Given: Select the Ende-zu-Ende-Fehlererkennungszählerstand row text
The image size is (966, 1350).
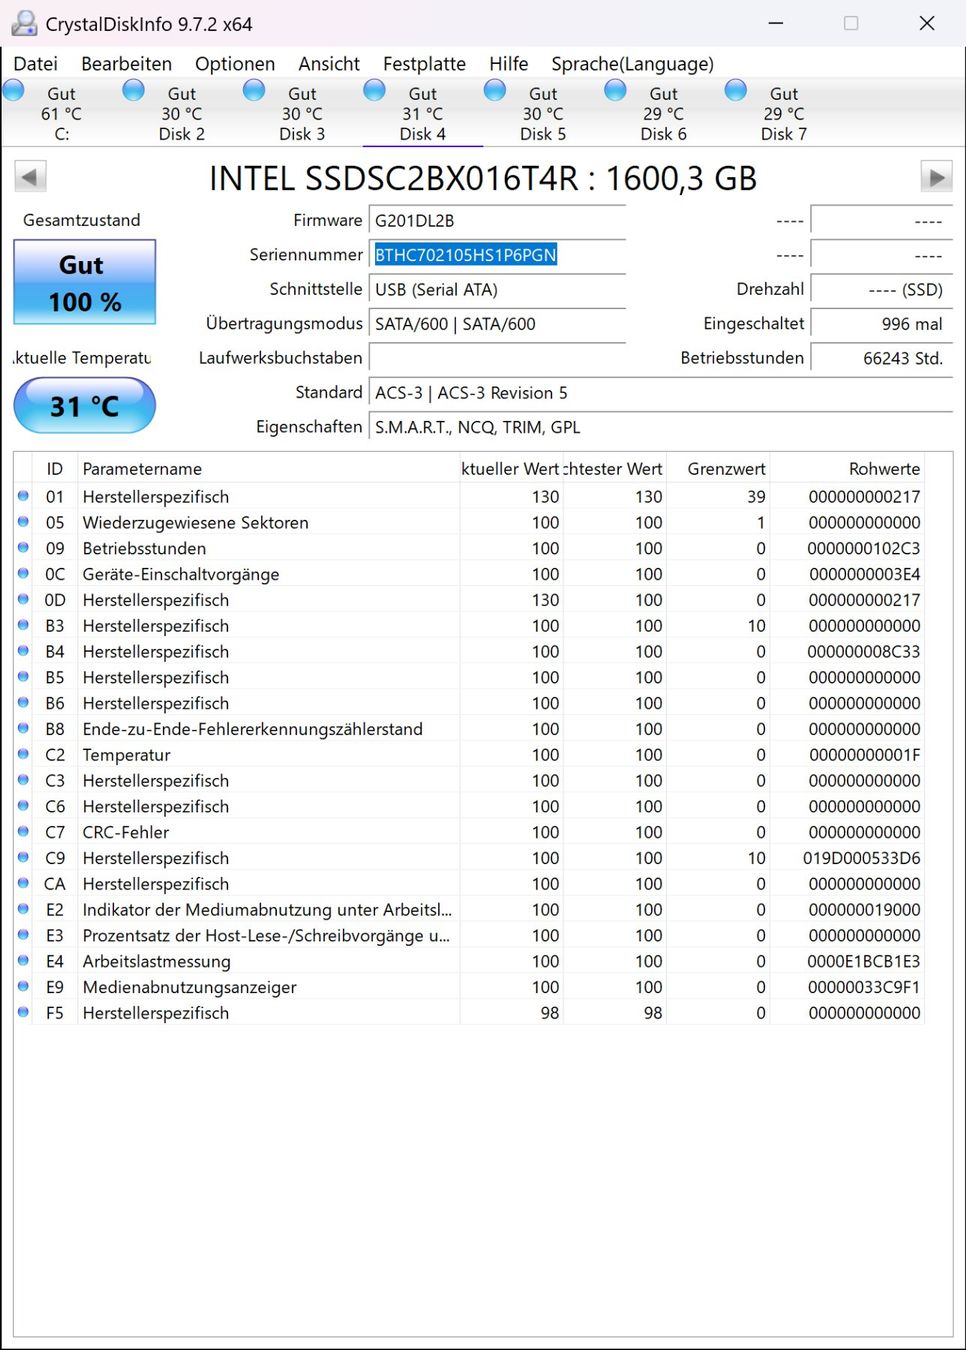Looking at the screenshot, I should [252, 729].
